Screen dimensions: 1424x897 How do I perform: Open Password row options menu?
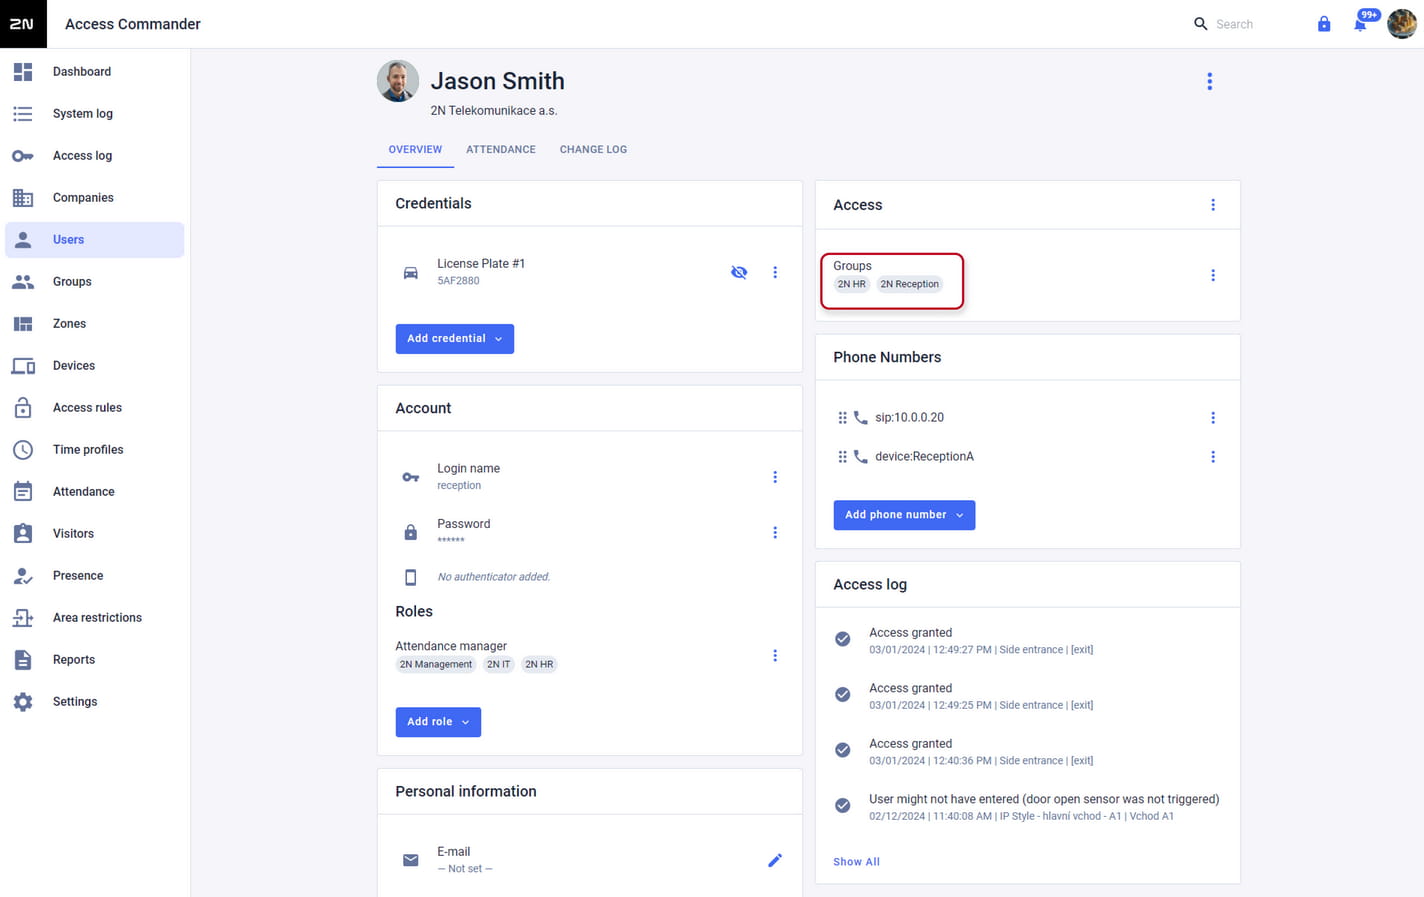(775, 533)
